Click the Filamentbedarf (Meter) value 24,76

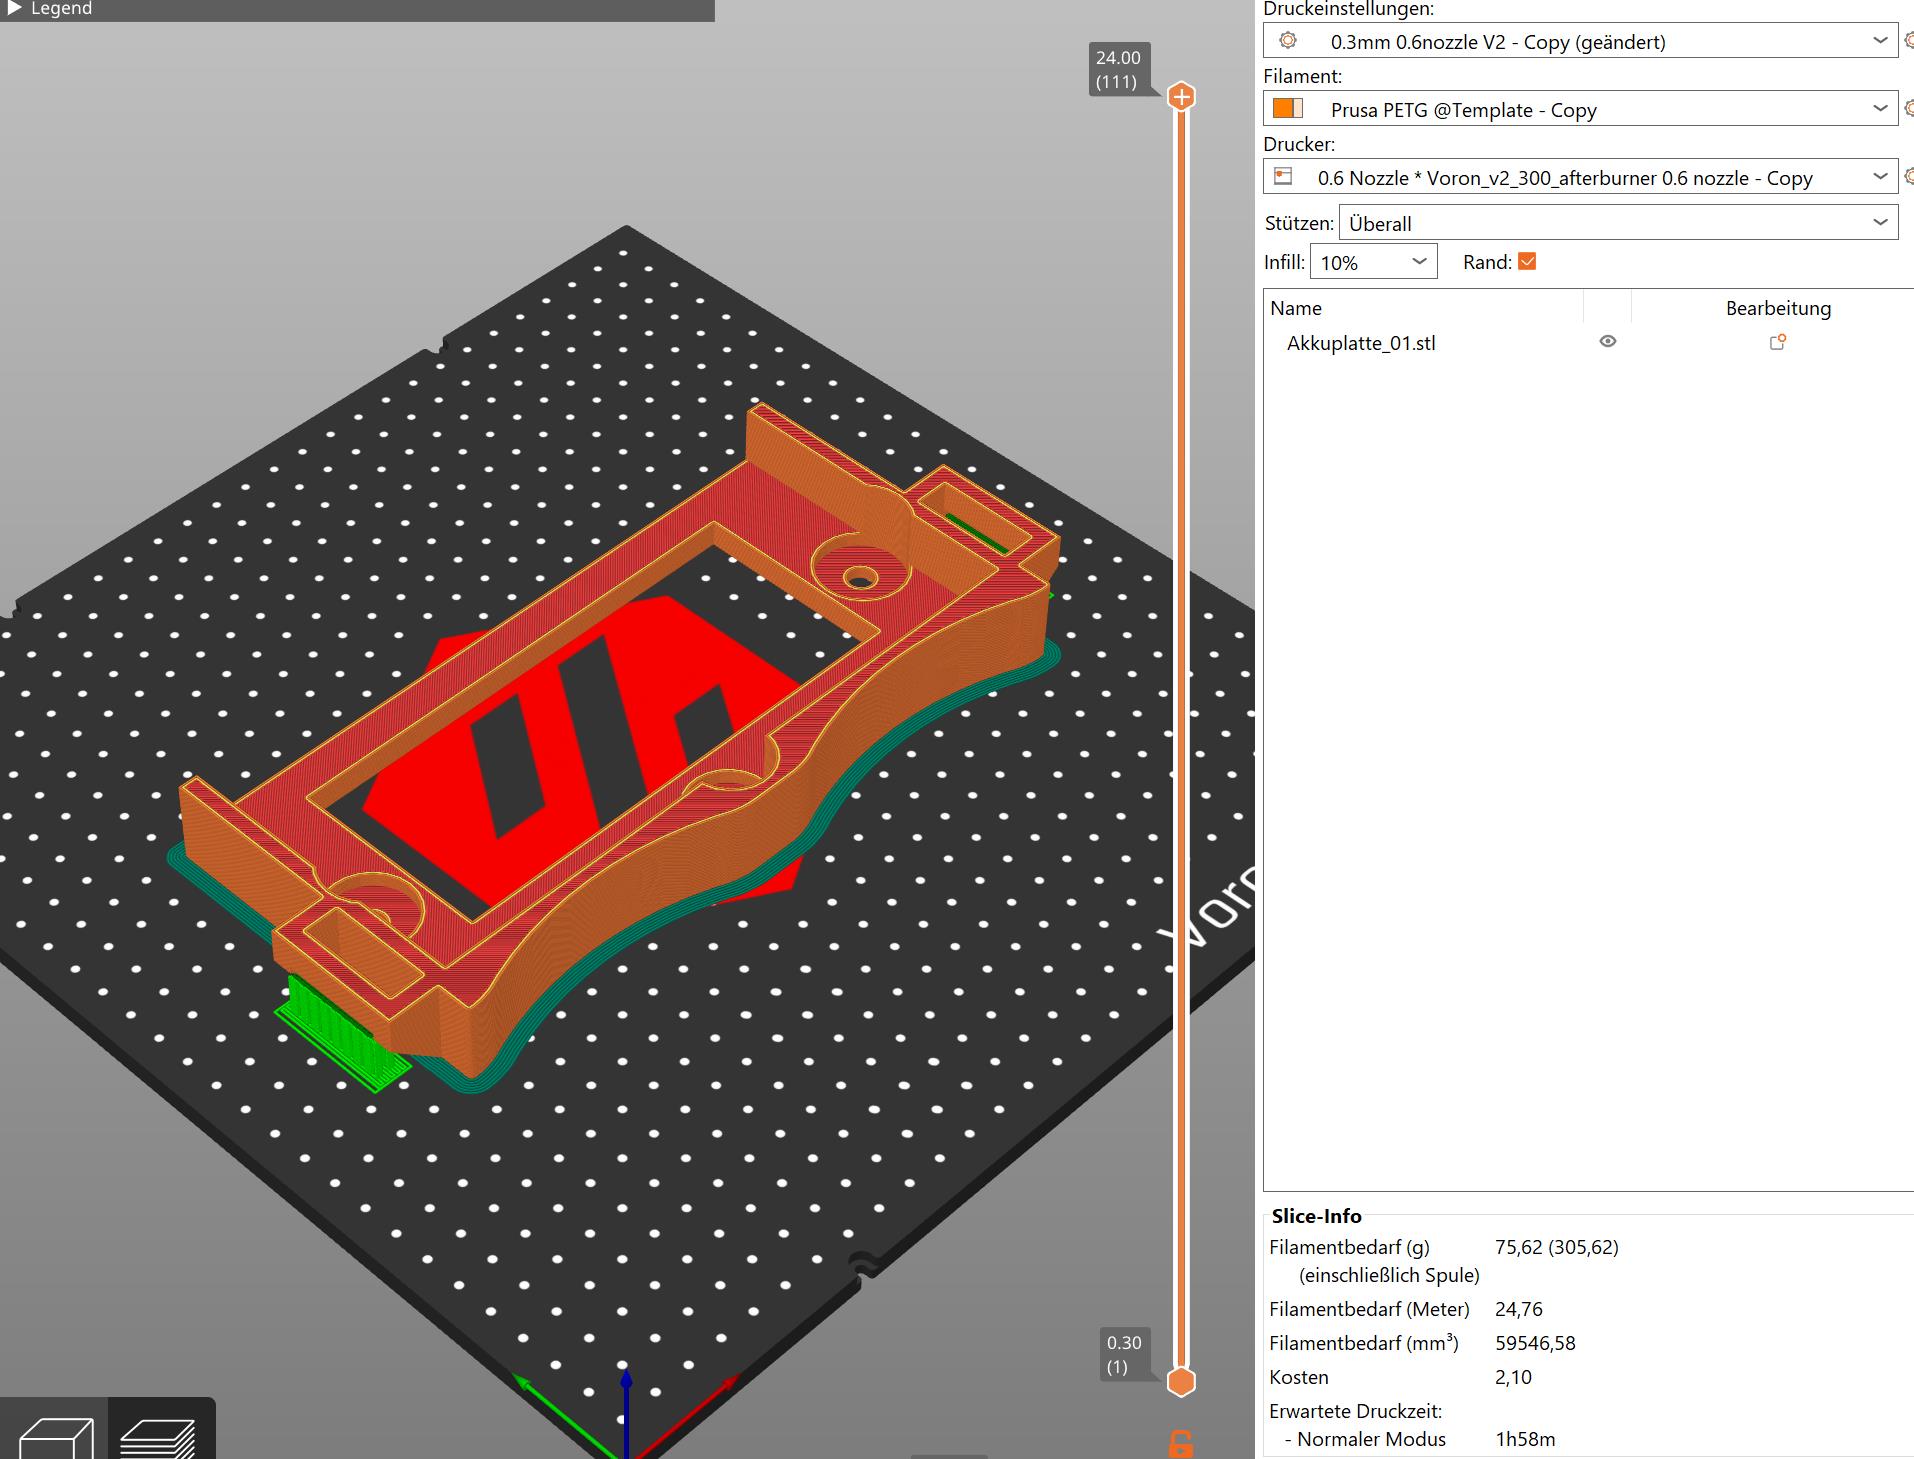[1519, 1309]
